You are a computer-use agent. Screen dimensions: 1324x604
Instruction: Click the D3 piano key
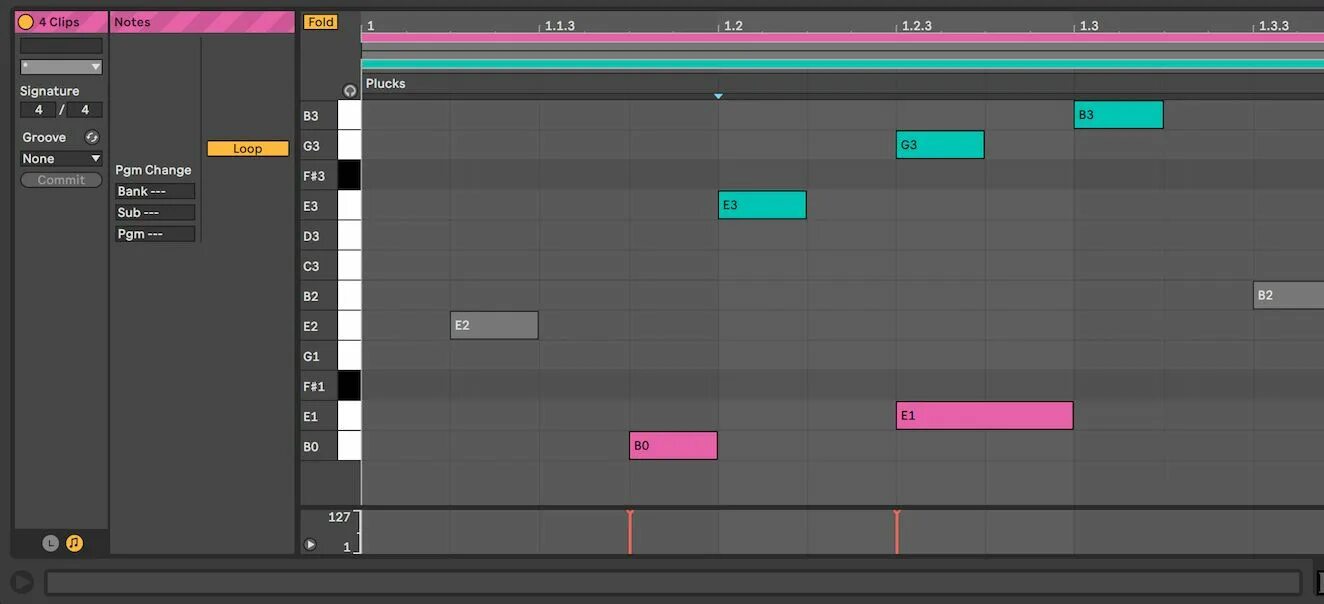[349, 235]
